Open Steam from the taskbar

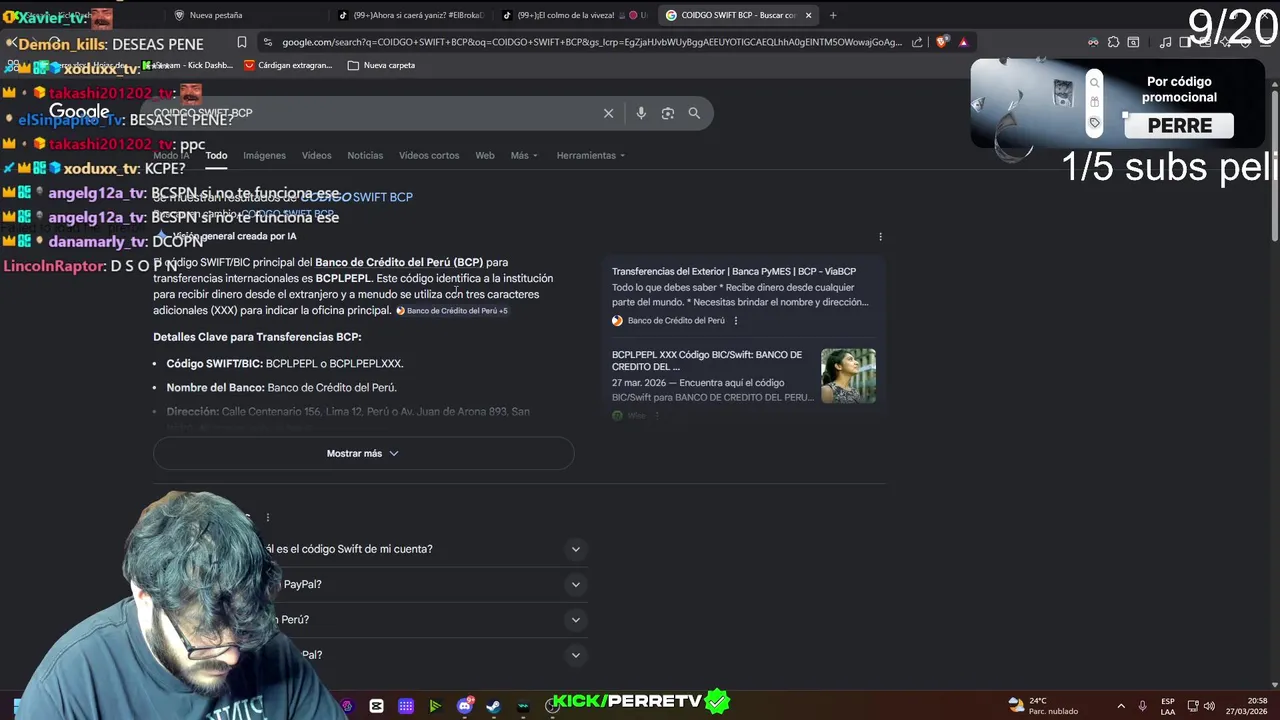(x=493, y=706)
